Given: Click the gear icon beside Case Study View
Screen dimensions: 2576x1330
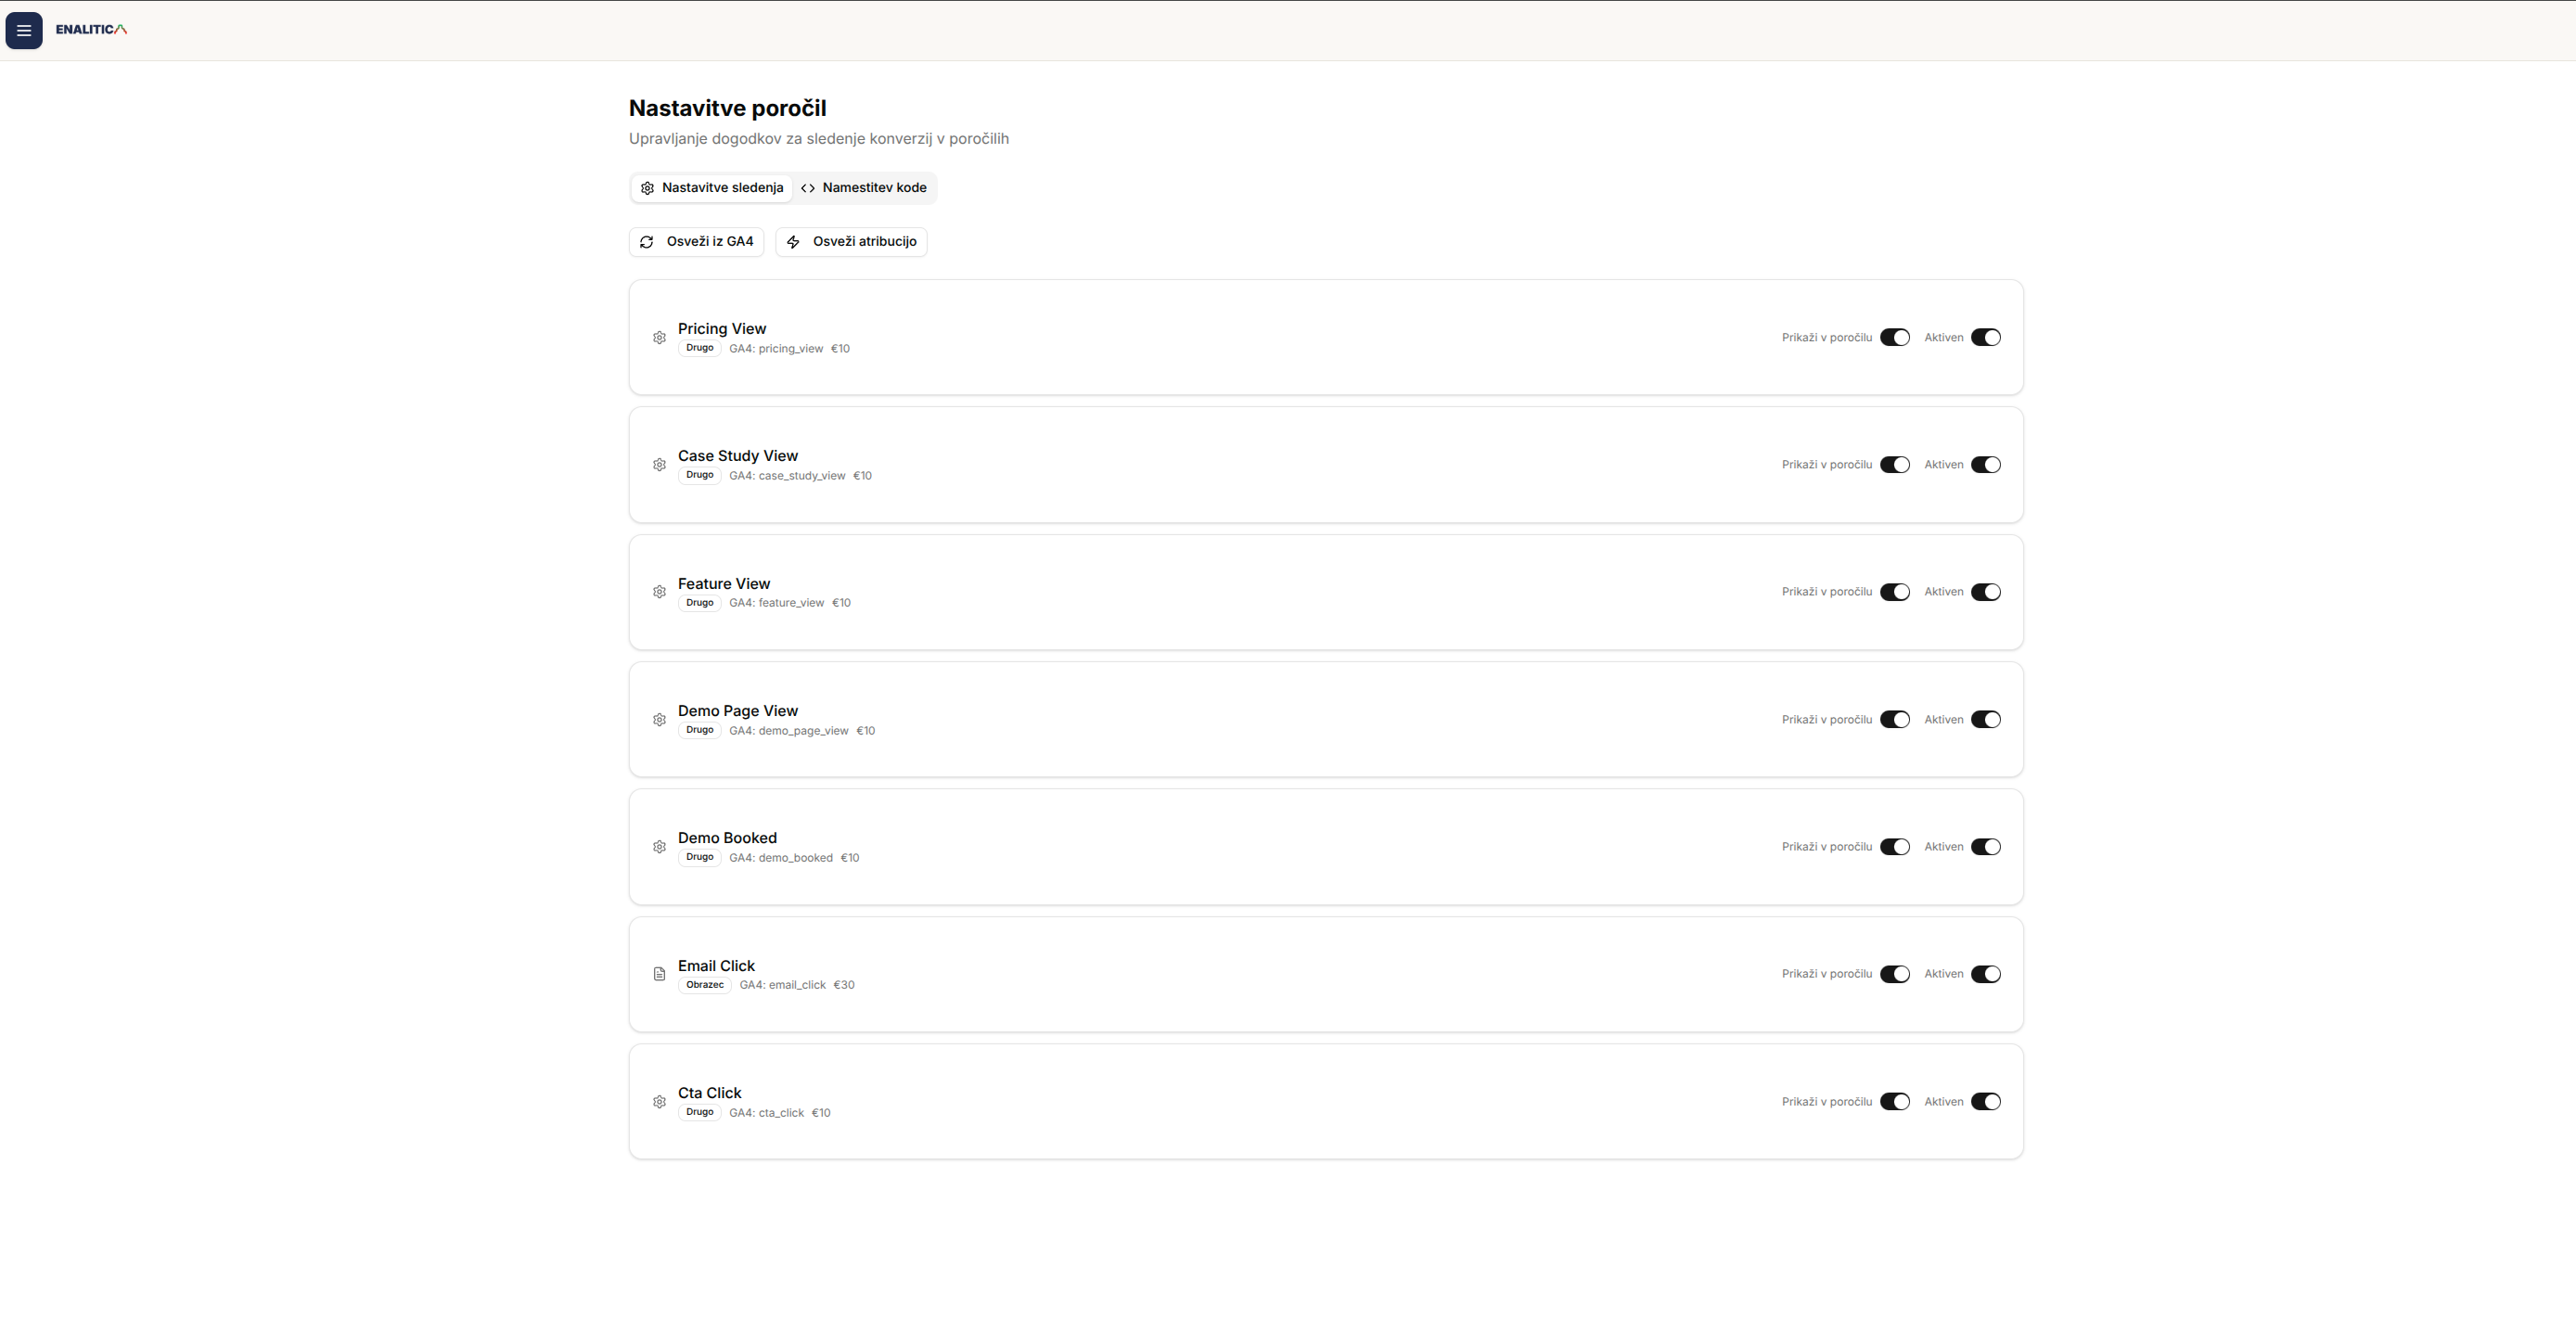Looking at the screenshot, I should pos(659,465).
